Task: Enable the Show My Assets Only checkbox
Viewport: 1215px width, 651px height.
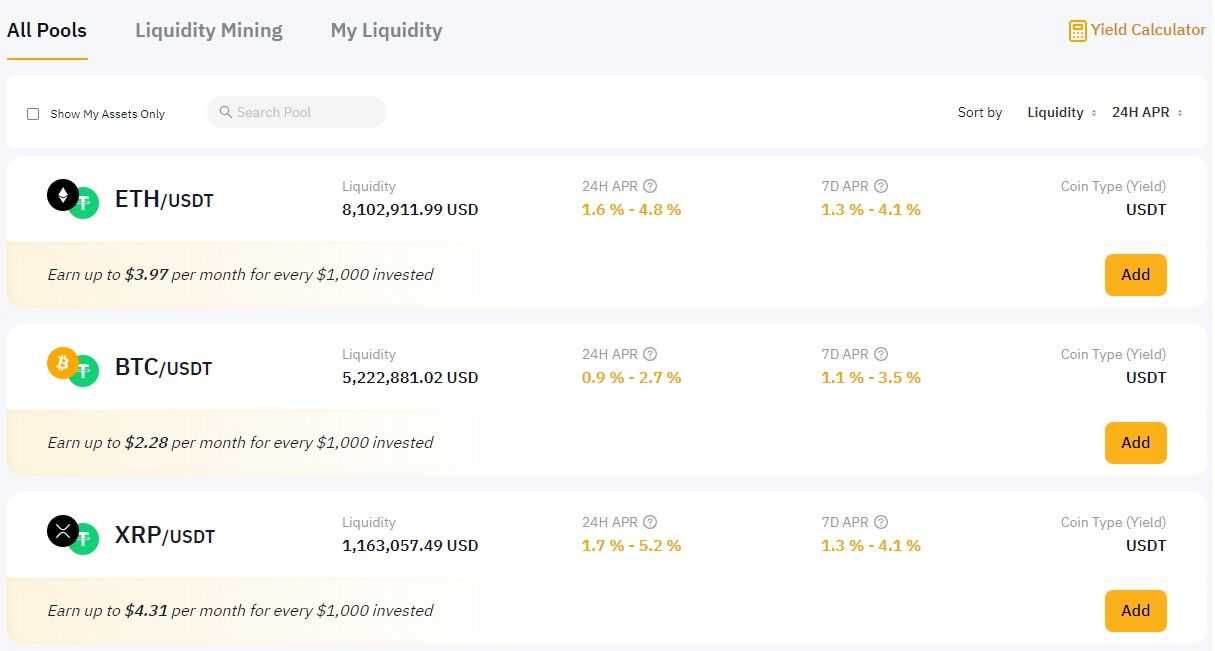Action: point(33,113)
